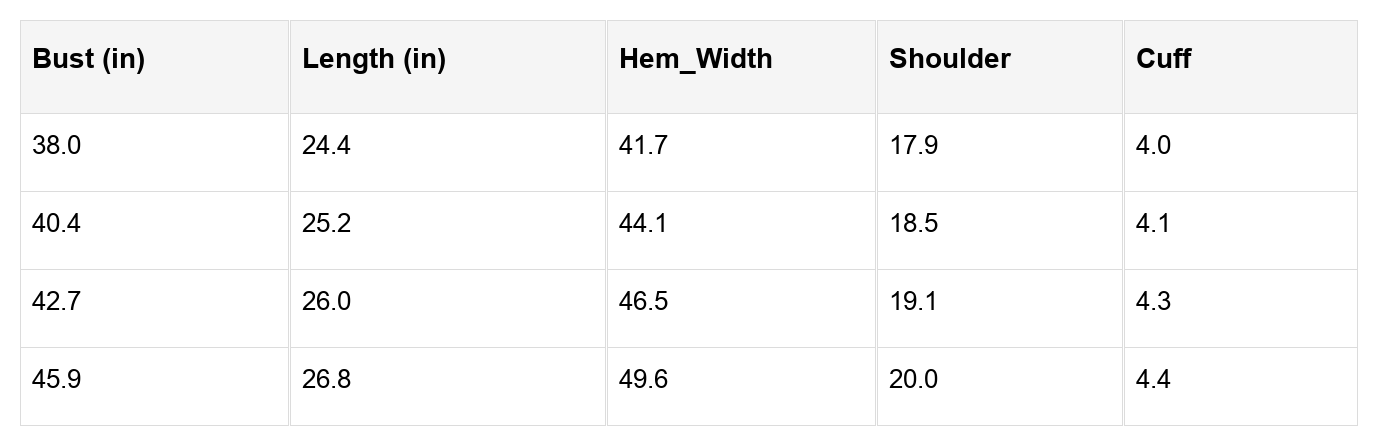The height and width of the screenshot is (445, 1377).
Task: Click the Bust value 40.4
Action: 57,224
